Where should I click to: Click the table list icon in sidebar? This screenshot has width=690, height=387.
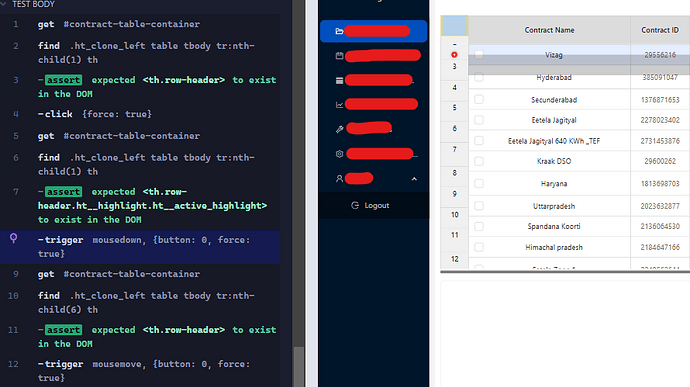click(339, 81)
